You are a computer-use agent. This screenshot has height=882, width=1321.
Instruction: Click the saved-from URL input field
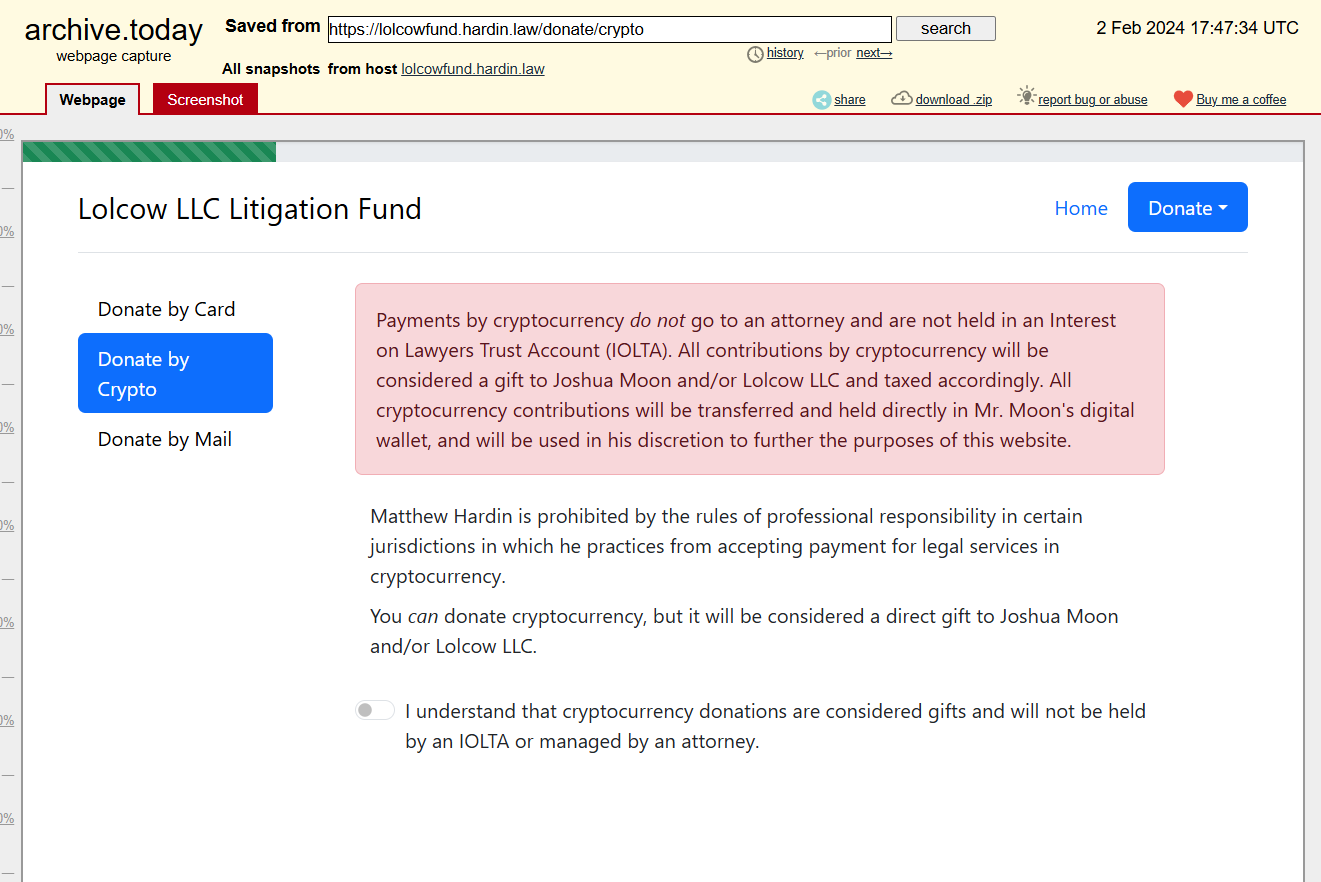[610, 29]
